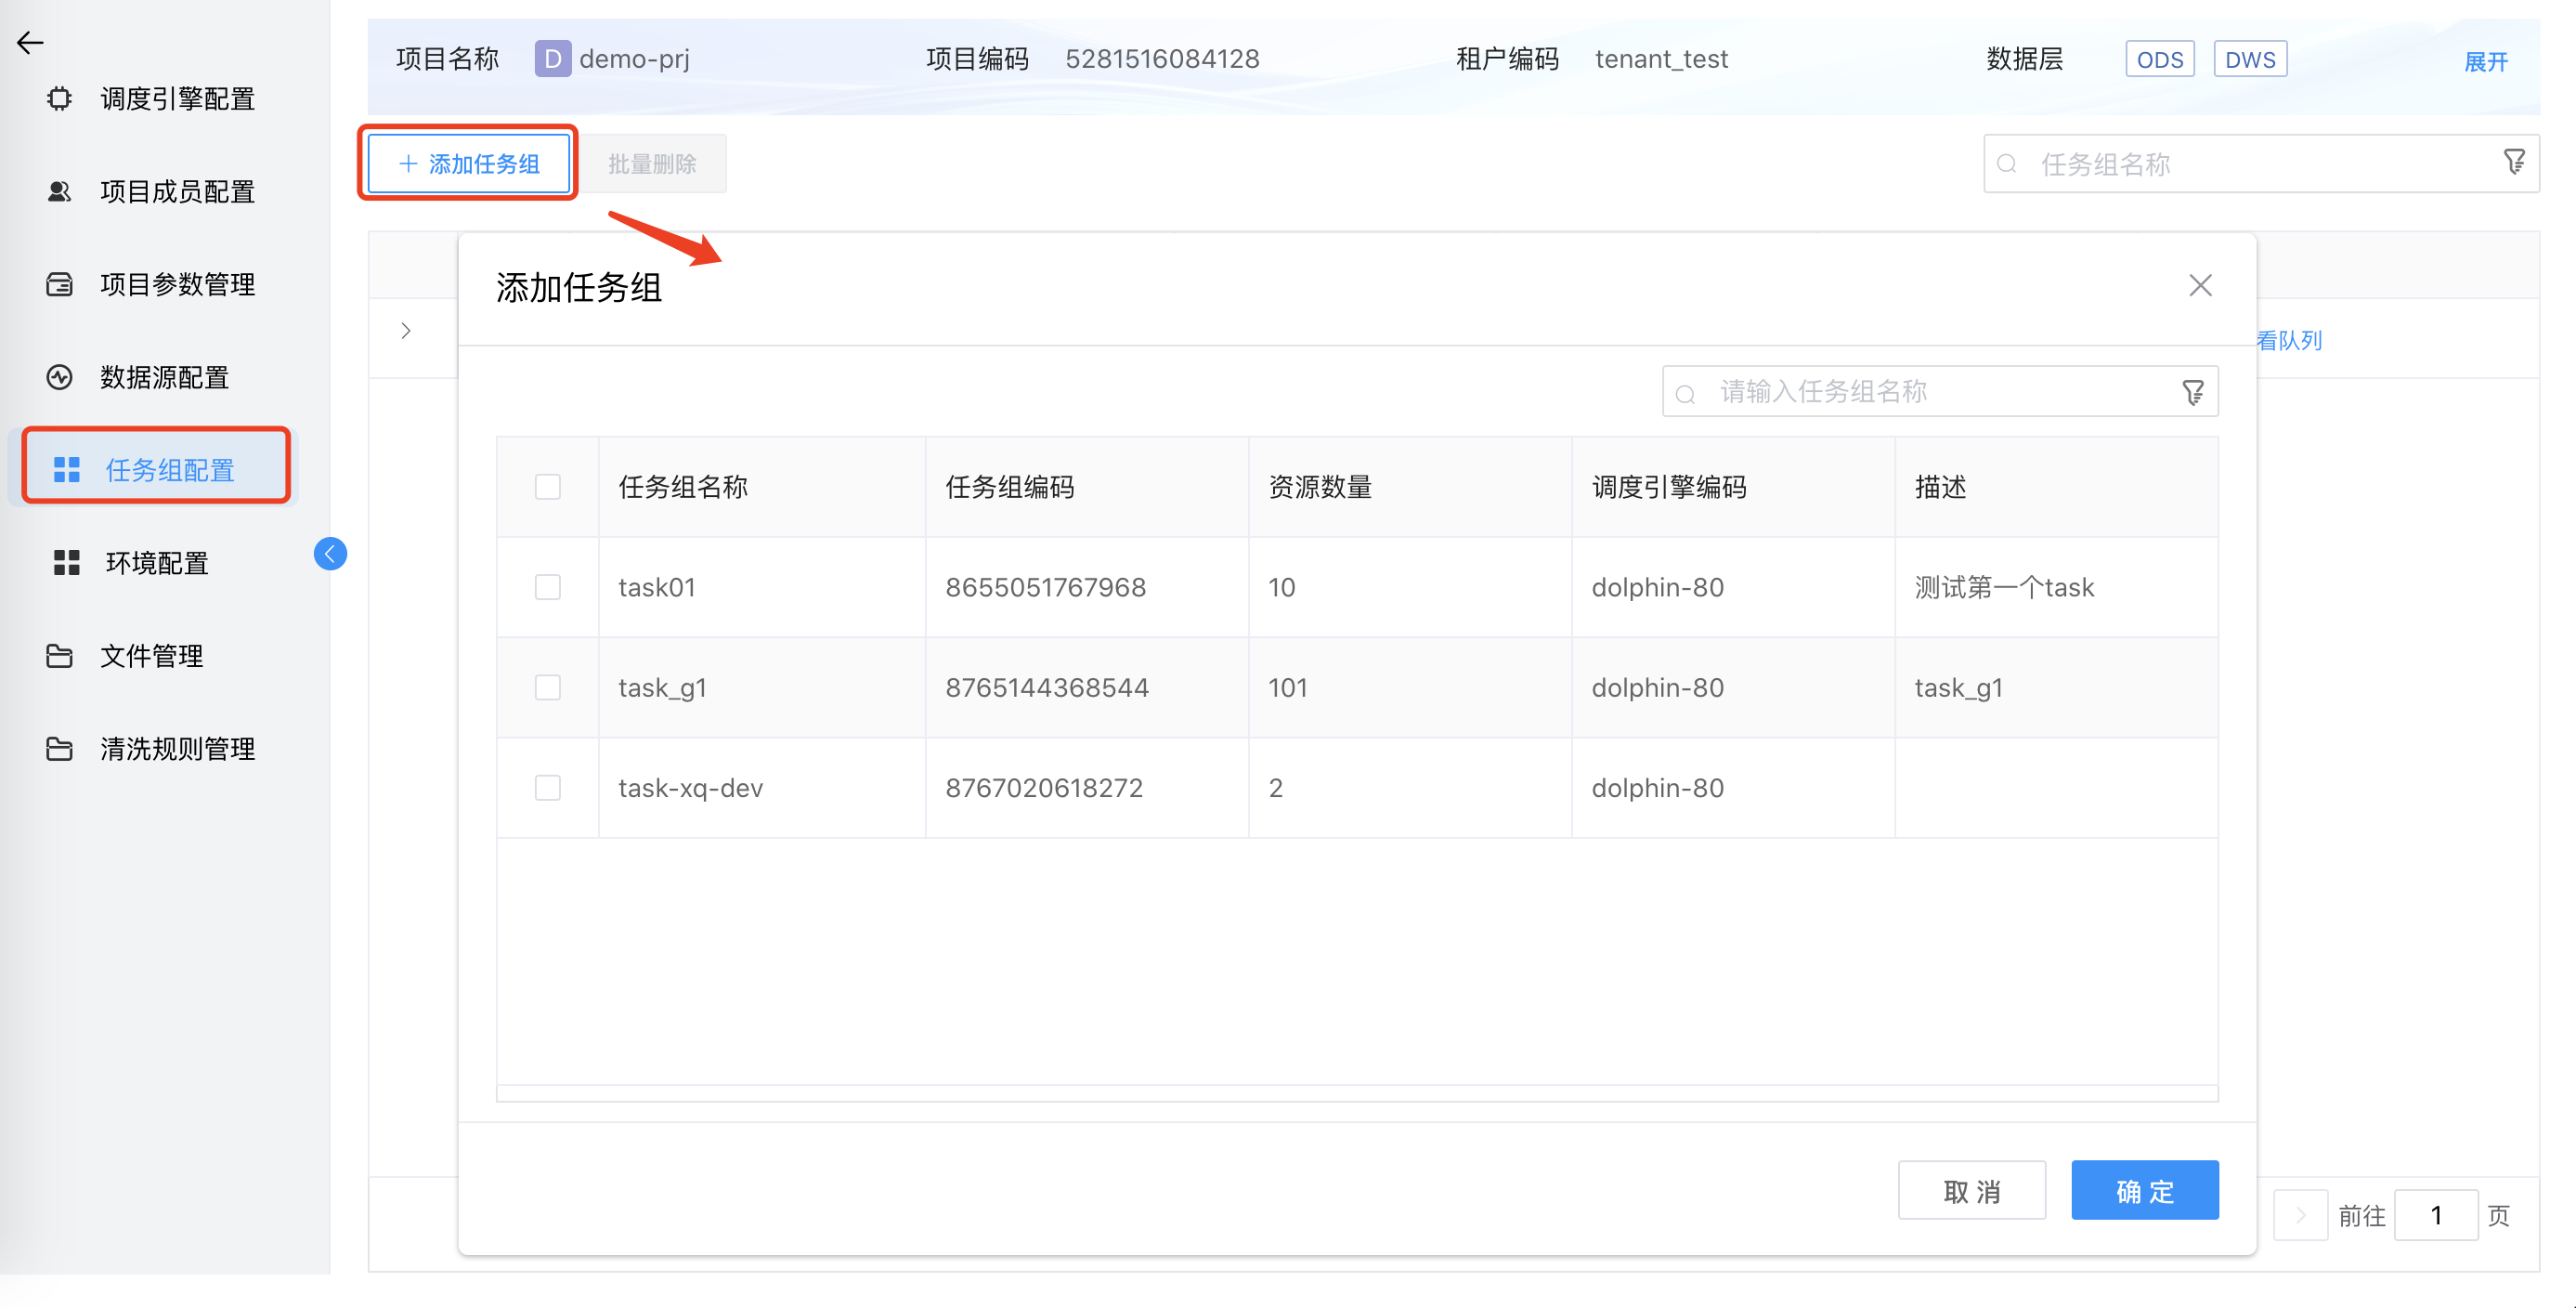Viewport: 2576px width, 1308px height.
Task: Toggle the select-all header checkbox
Action: tap(548, 487)
